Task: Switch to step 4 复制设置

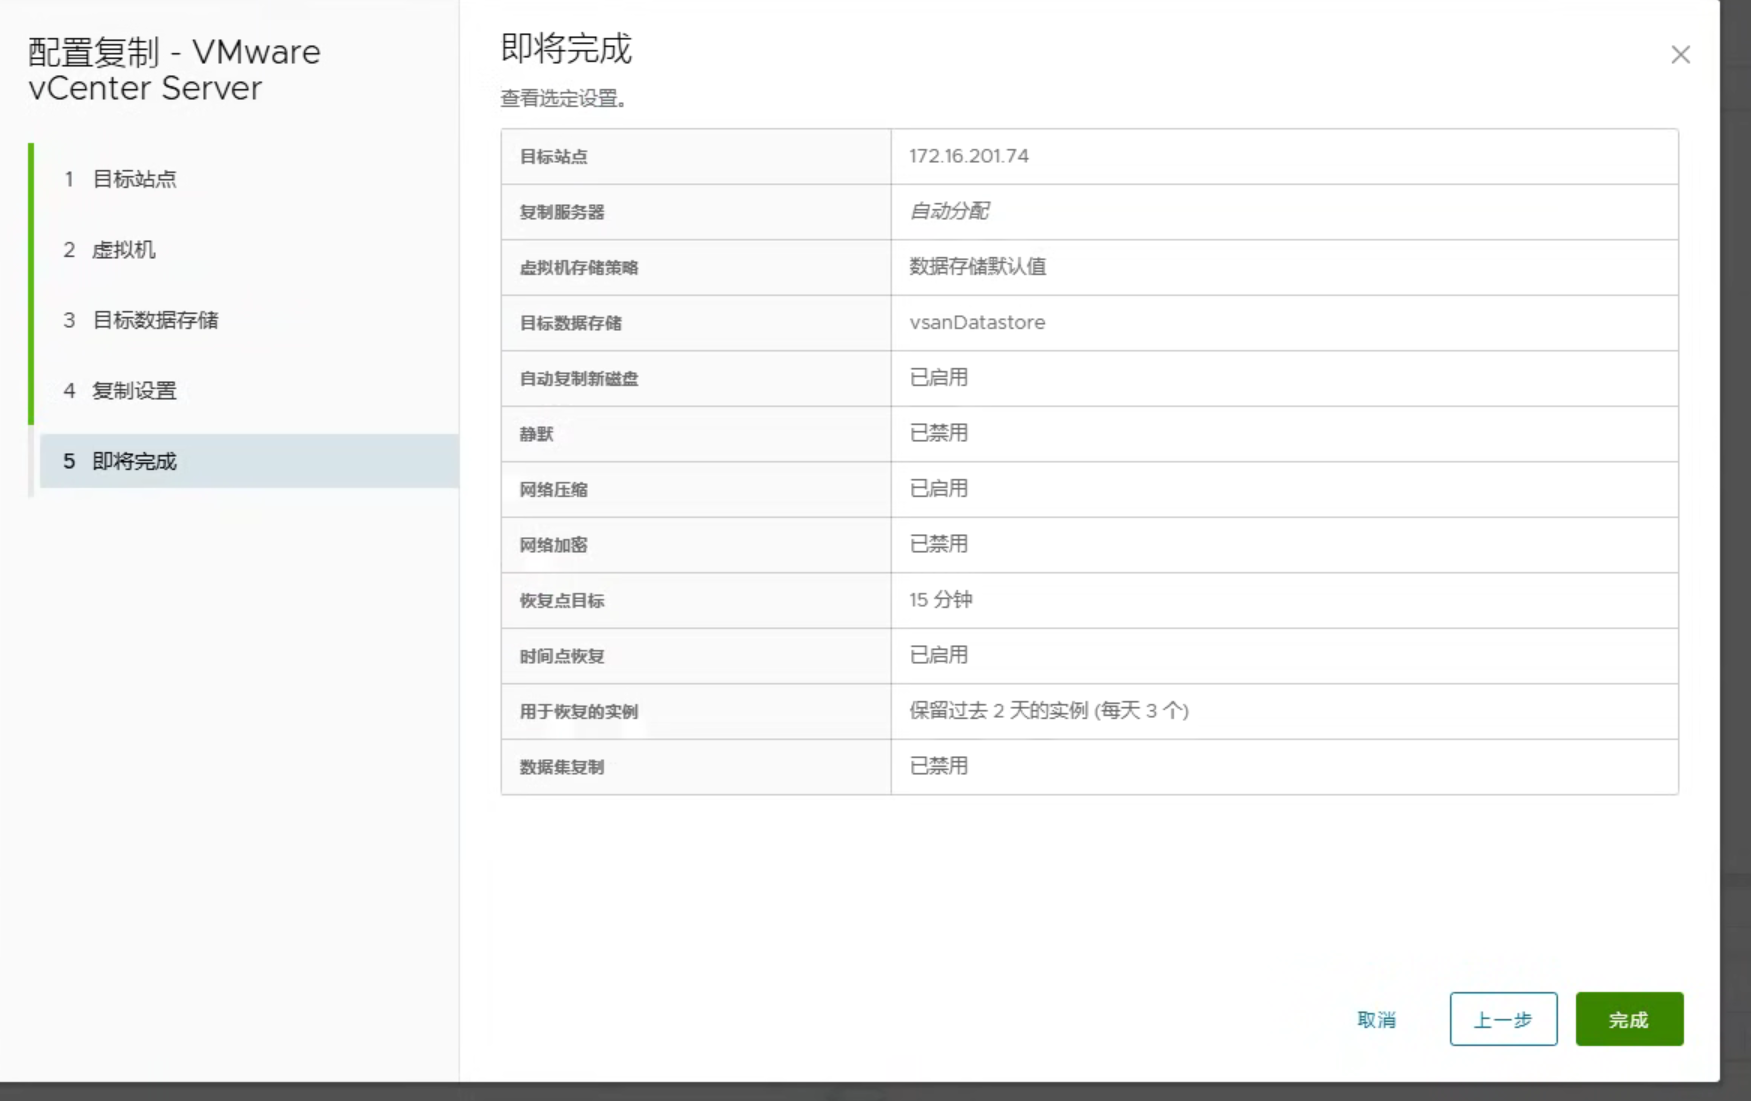Action: point(134,391)
